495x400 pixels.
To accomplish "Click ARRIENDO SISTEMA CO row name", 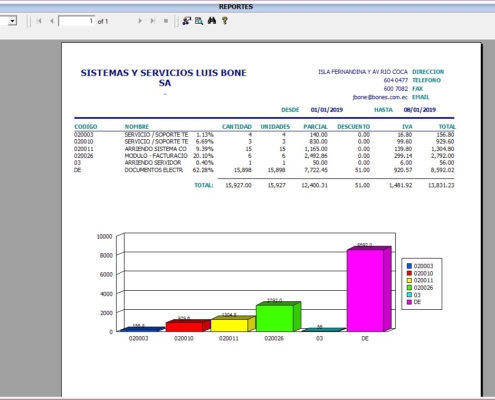I will pyautogui.click(x=156, y=149).
